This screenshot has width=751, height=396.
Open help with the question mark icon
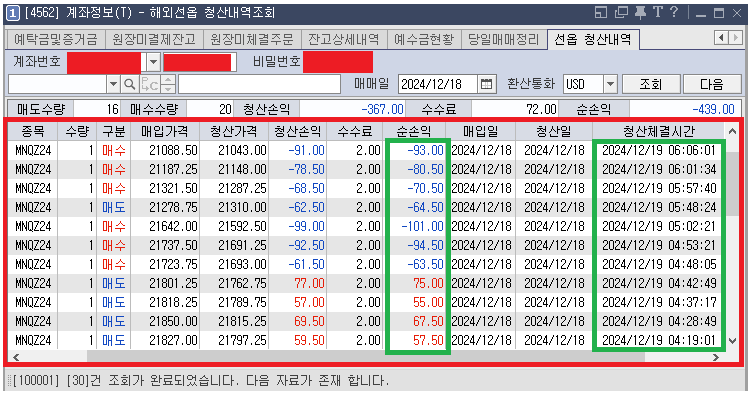pyautogui.click(x=674, y=12)
